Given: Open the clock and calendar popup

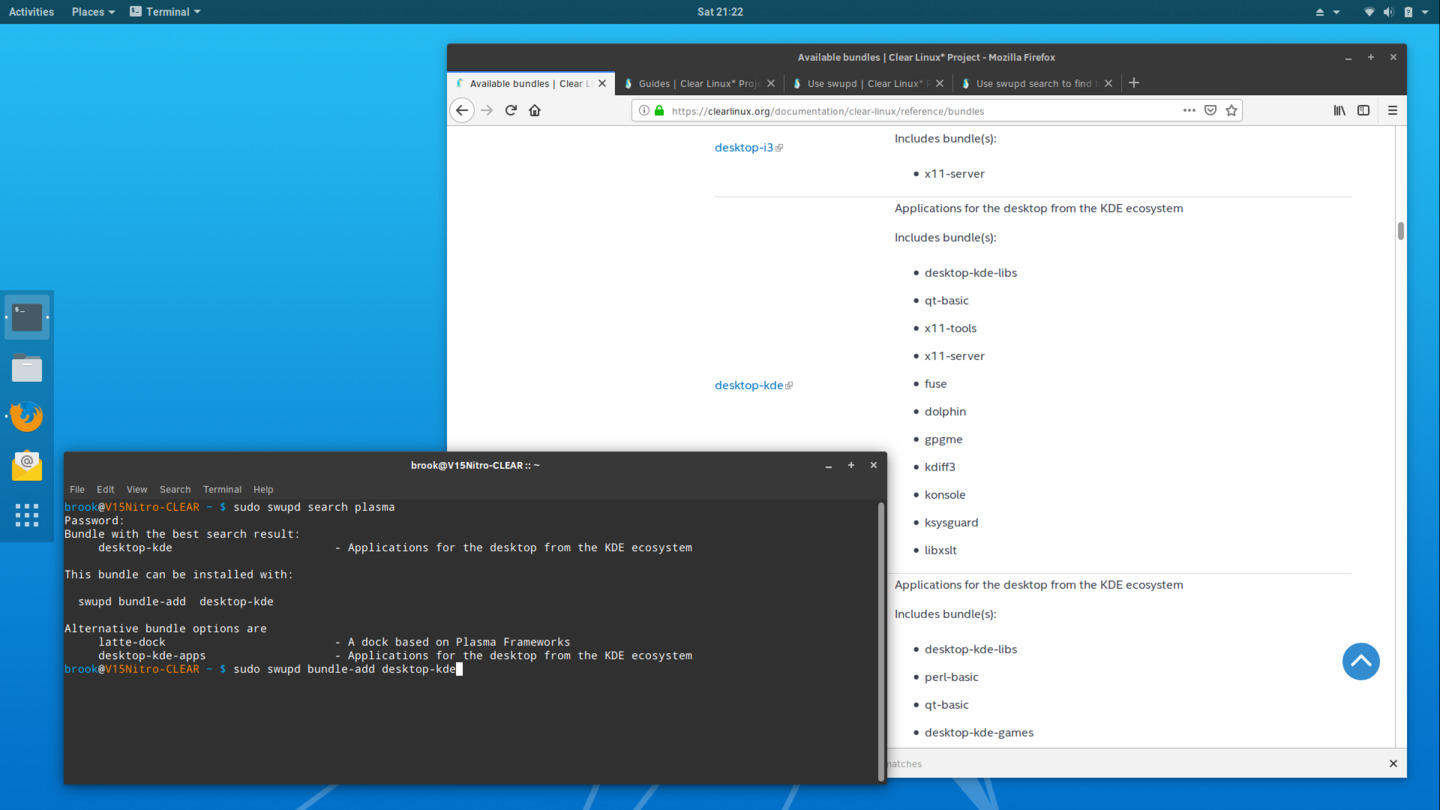Looking at the screenshot, I should [720, 12].
